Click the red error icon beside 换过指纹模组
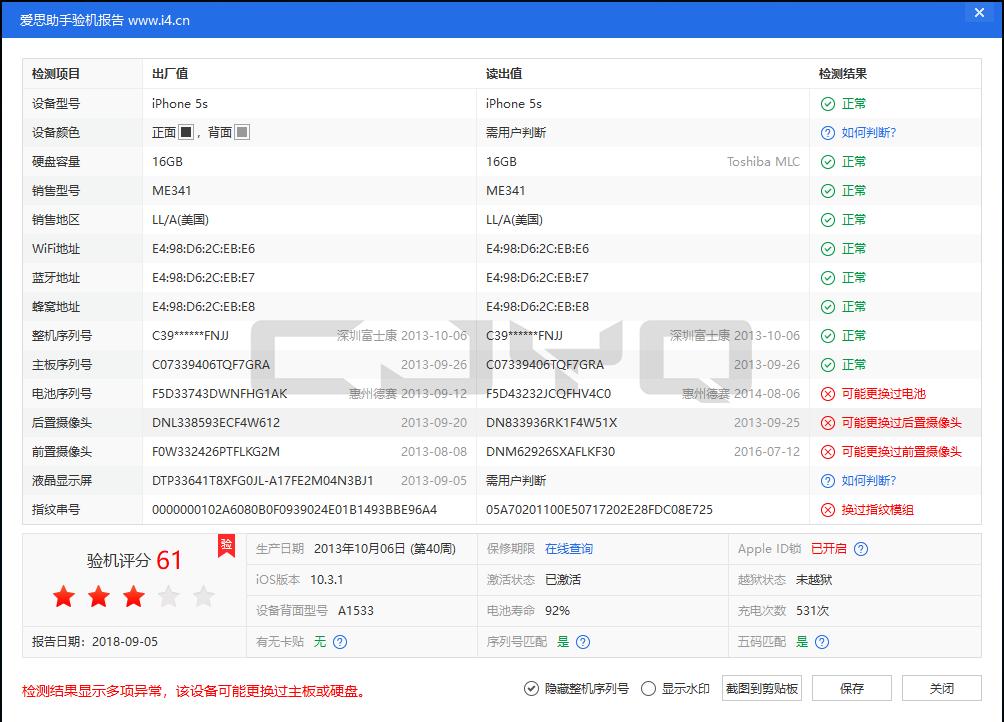1004x722 pixels. click(x=825, y=509)
